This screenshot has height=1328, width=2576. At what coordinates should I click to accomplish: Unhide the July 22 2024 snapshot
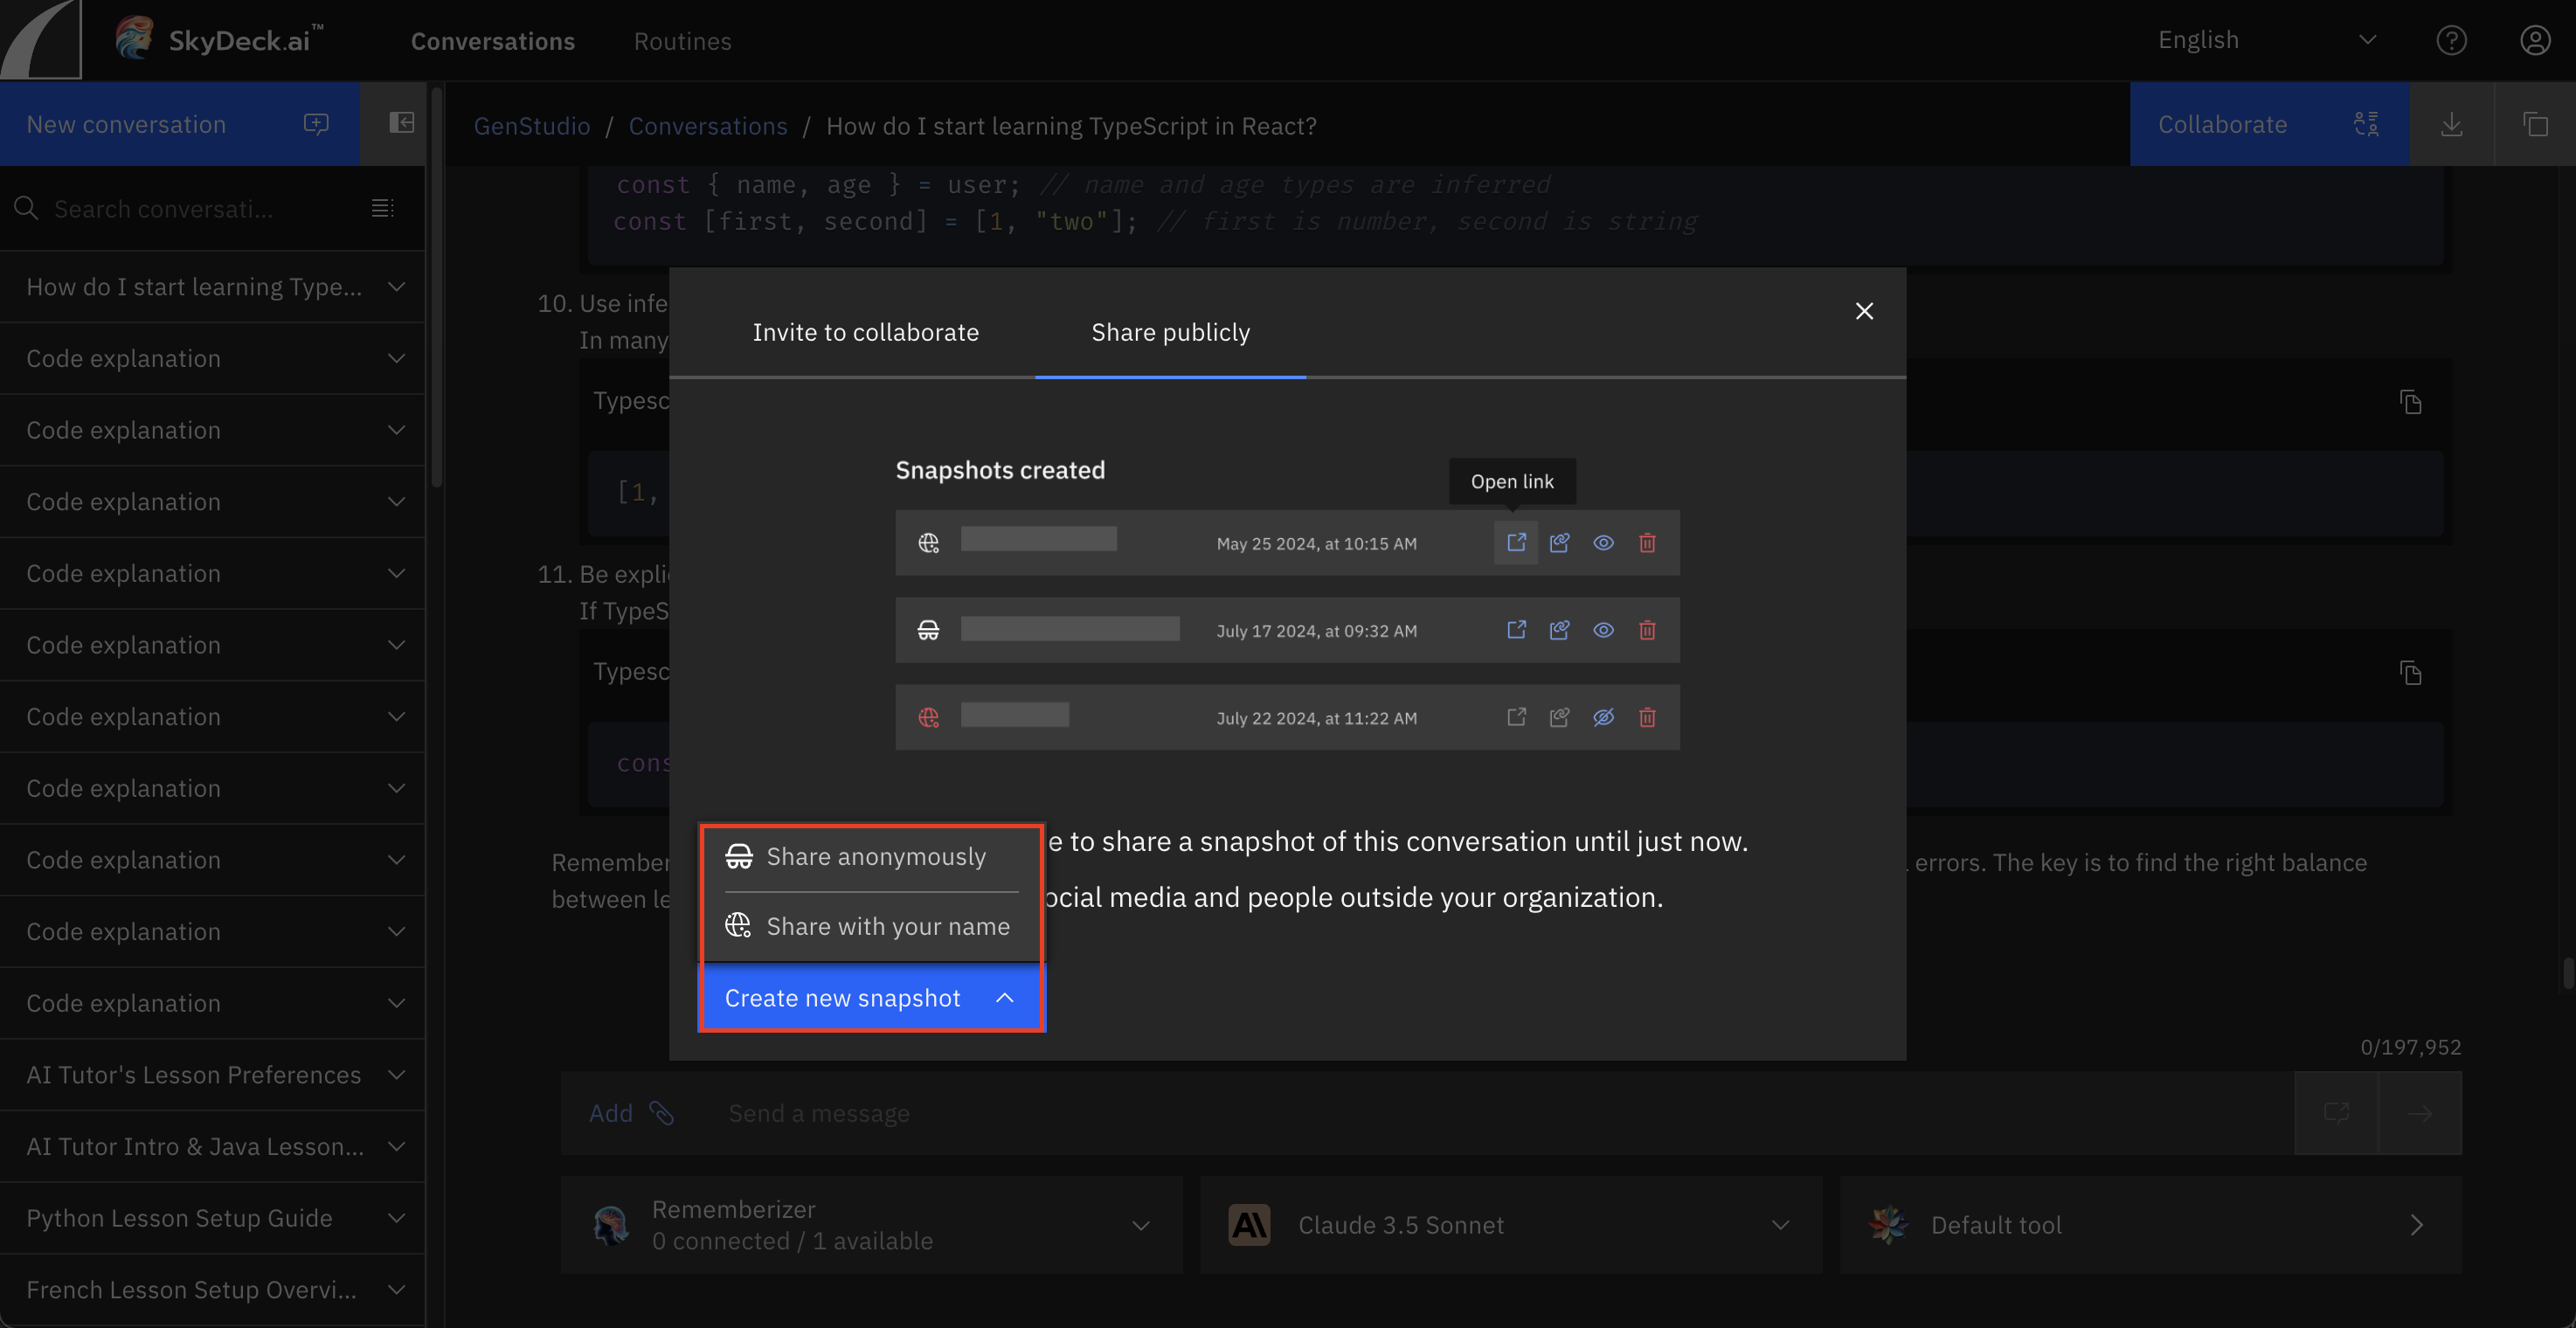point(1603,717)
